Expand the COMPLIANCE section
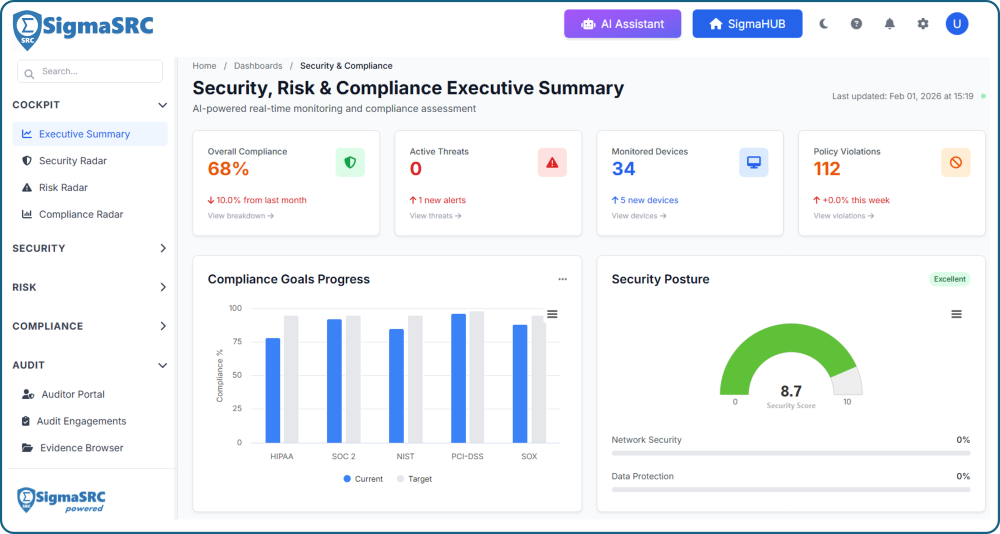1000x534 pixels. [89, 326]
